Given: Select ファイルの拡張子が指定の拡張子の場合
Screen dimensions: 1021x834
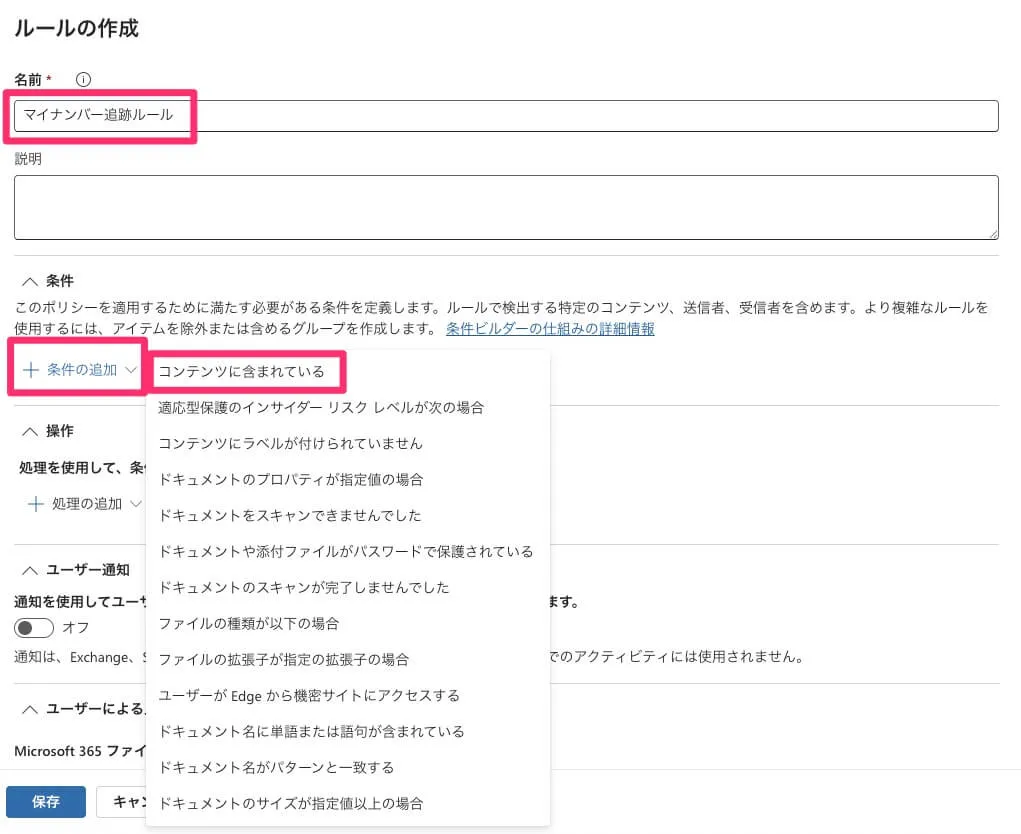Looking at the screenshot, I should (x=348, y=660).
